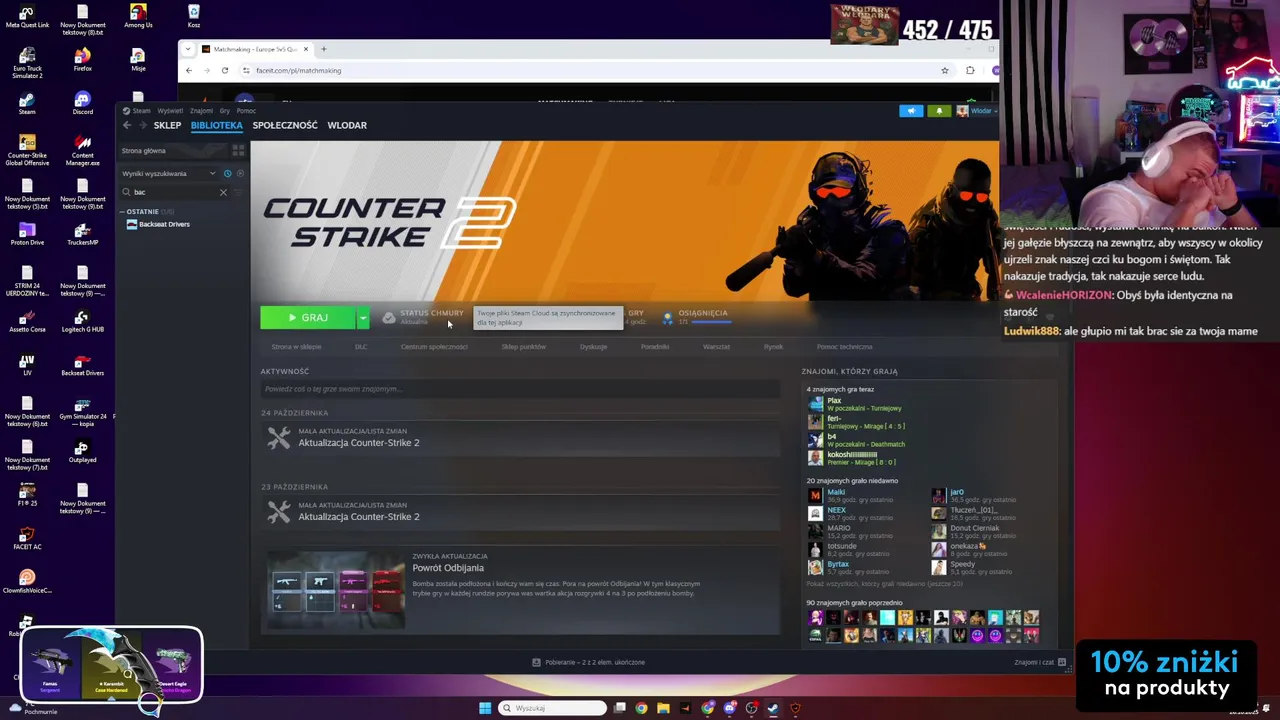Image resolution: width=1280 pixels, height=720 pixels.
Task: Open friend Plax's profile
Action: point(834,400)
